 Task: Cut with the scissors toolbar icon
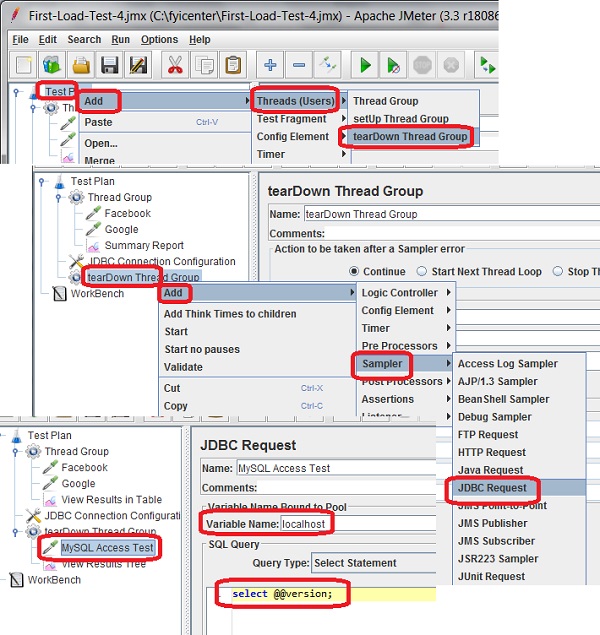coord(175,65)
